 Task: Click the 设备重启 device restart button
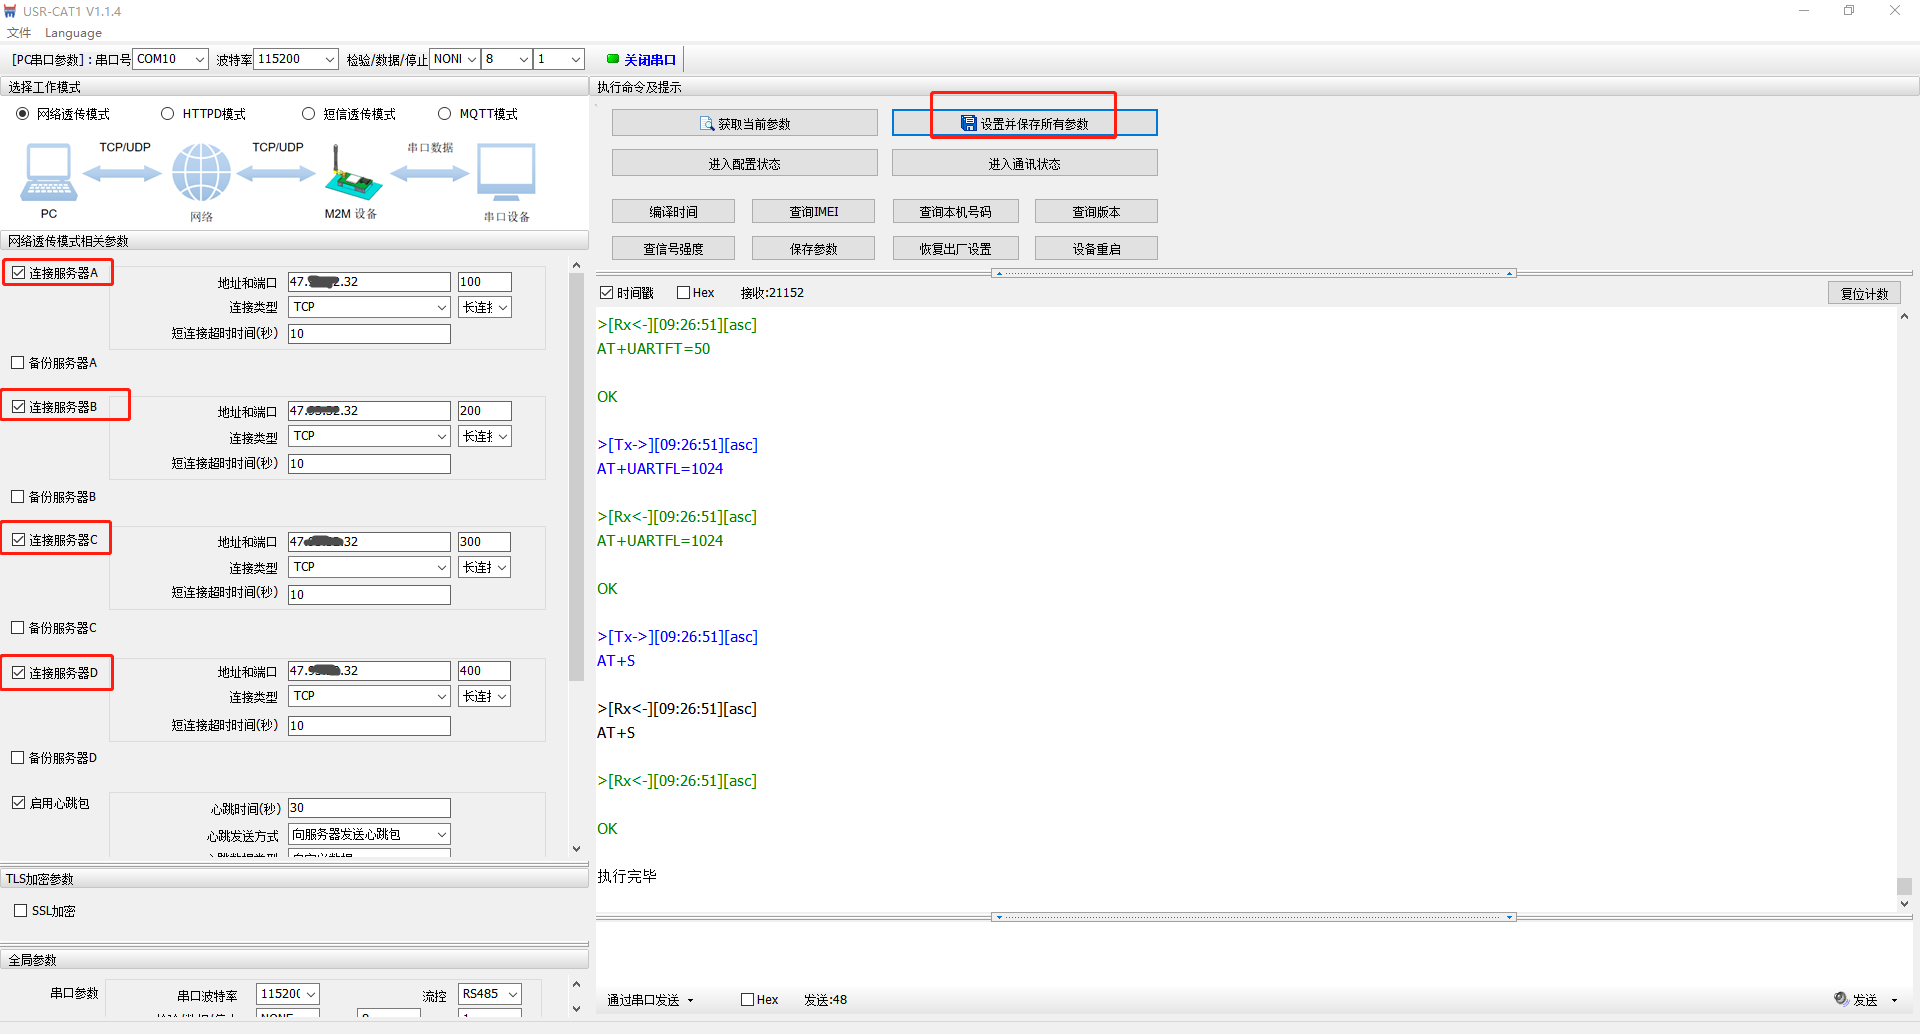1096,248
